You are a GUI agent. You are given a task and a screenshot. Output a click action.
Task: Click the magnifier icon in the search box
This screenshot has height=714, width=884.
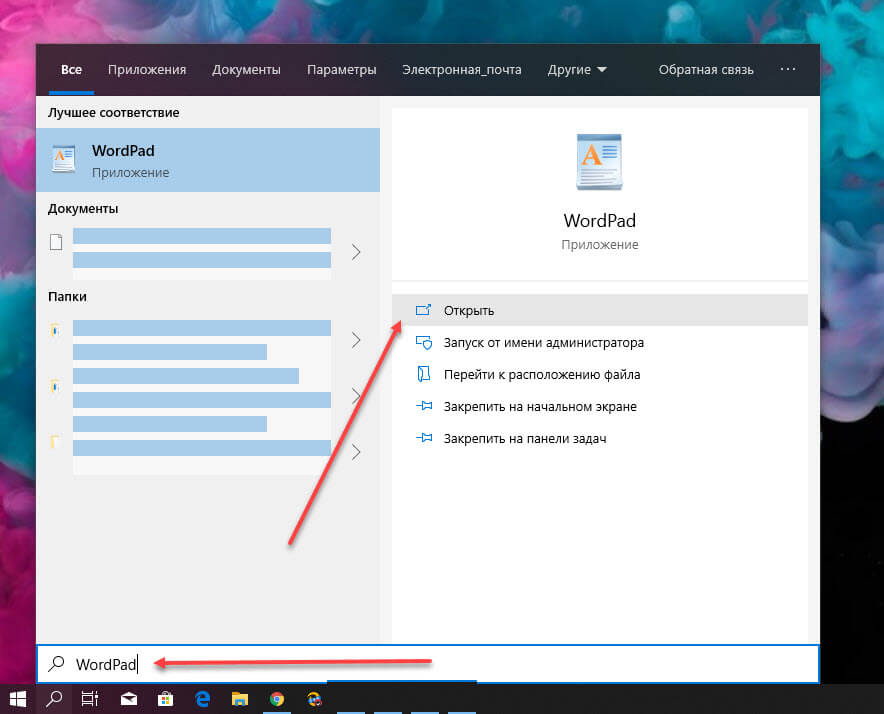56,664
